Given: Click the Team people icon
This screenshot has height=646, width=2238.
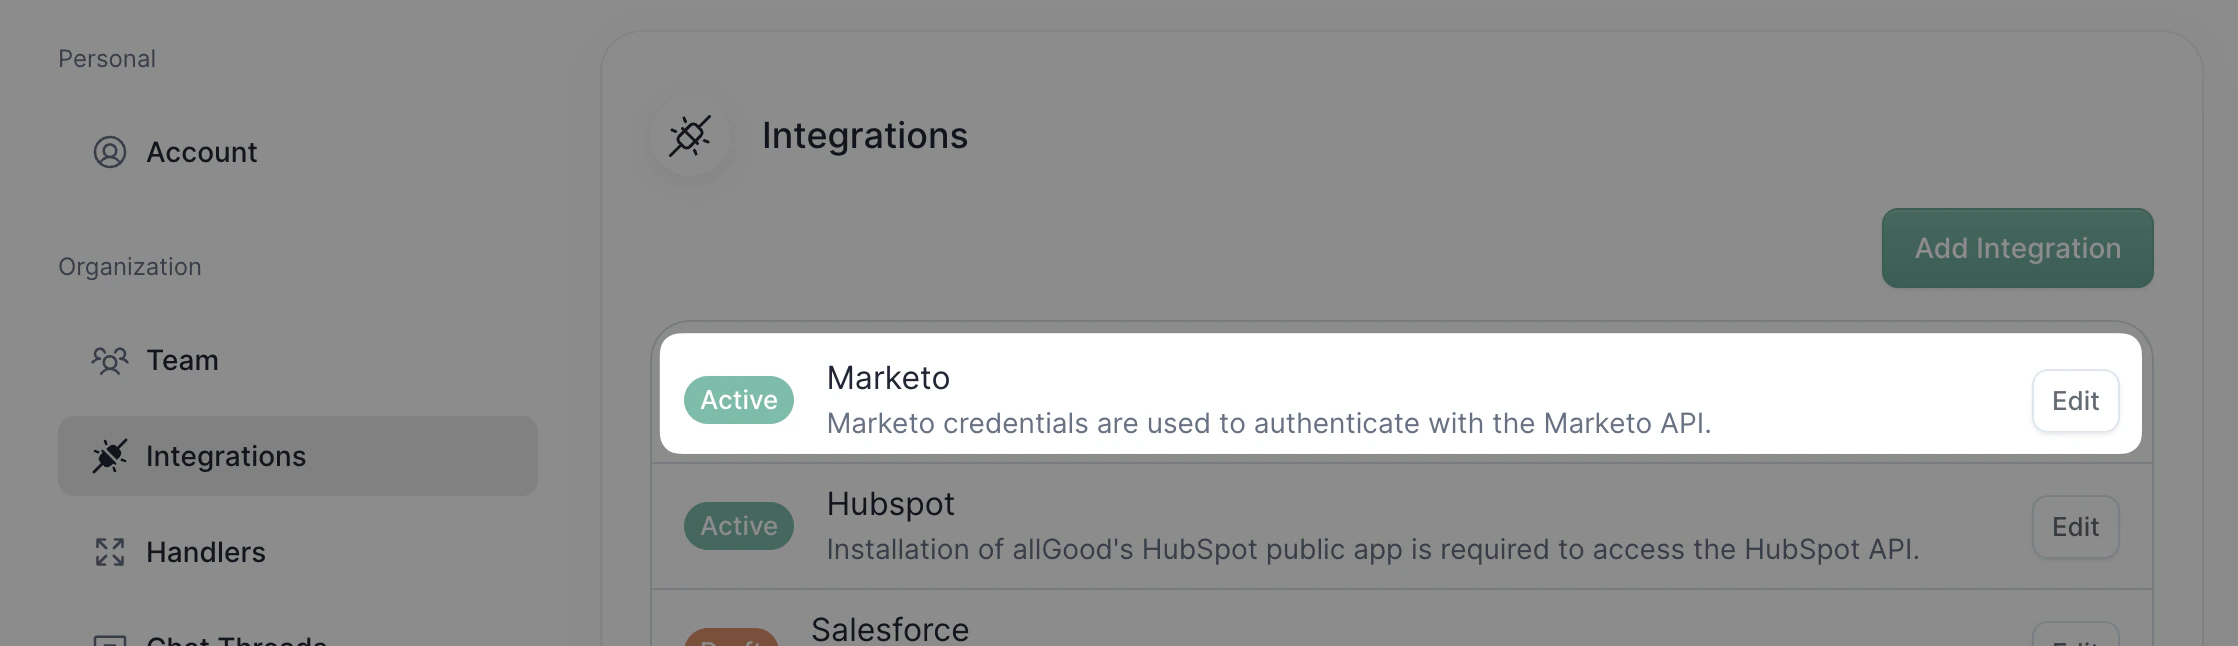Looking at the screenshot, I should 110,360.
